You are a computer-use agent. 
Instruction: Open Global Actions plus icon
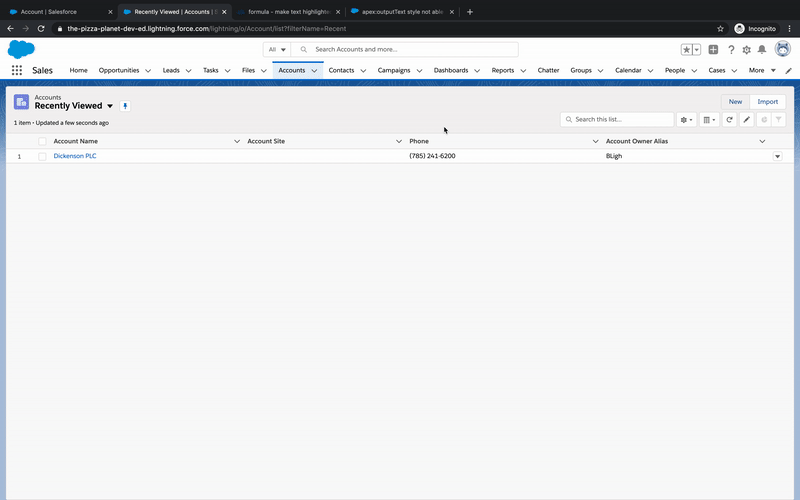[x=713, y=49]
